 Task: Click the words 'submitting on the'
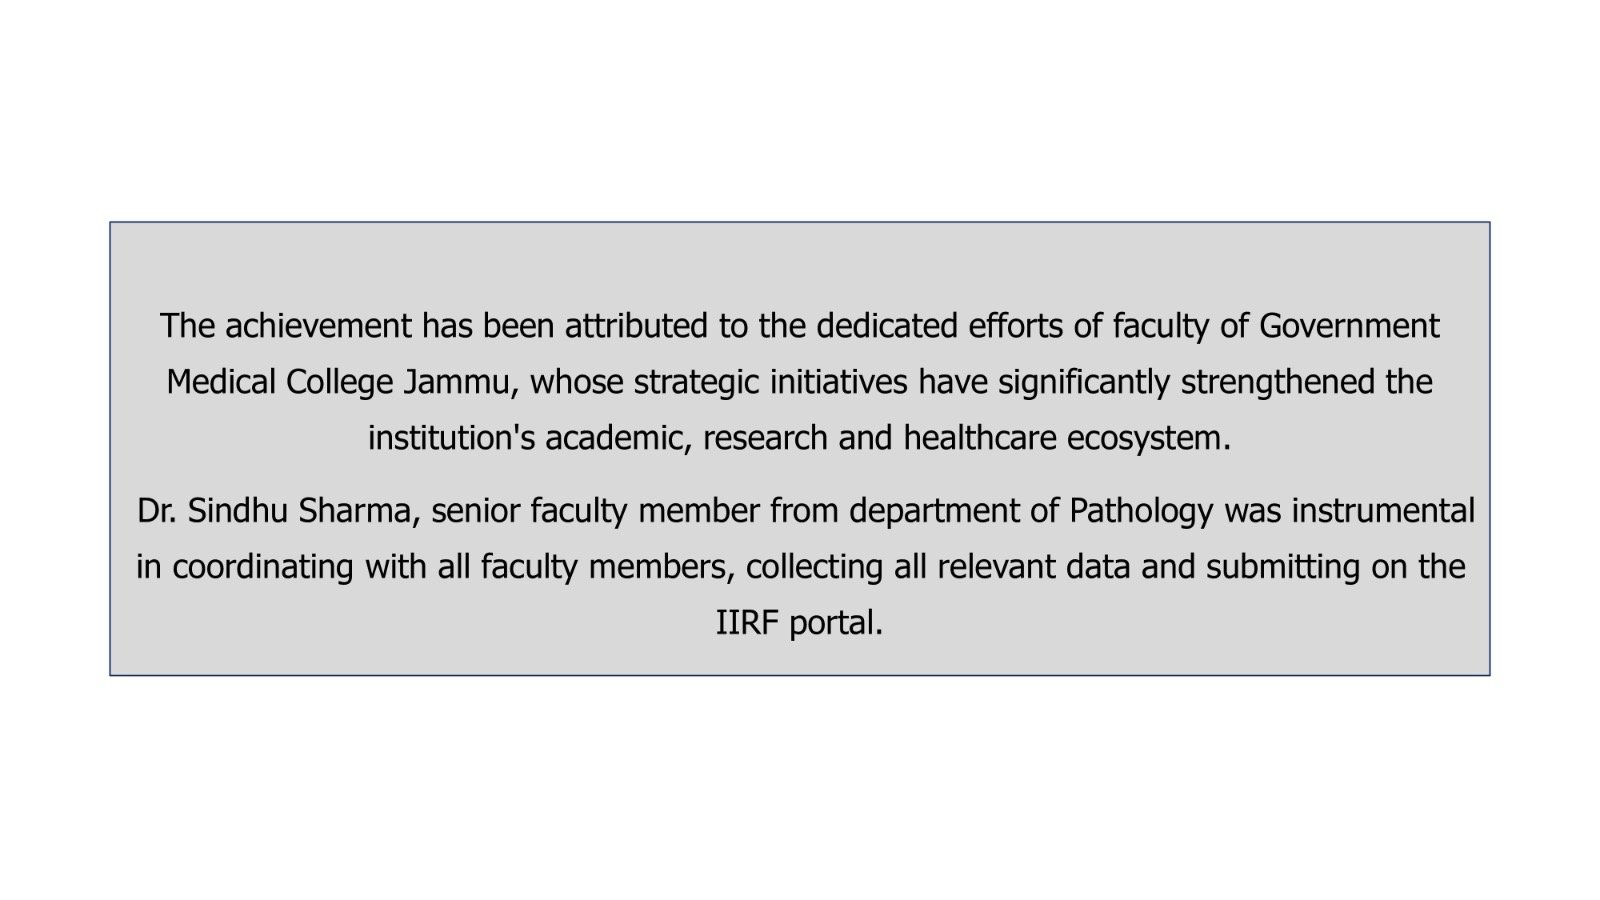pos(1336,567)
